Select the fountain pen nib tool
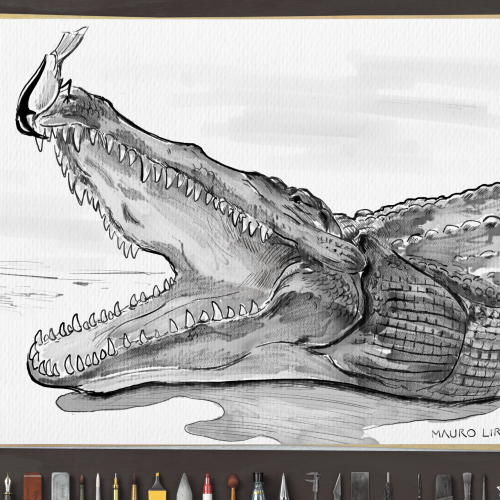 click(7, 486)
